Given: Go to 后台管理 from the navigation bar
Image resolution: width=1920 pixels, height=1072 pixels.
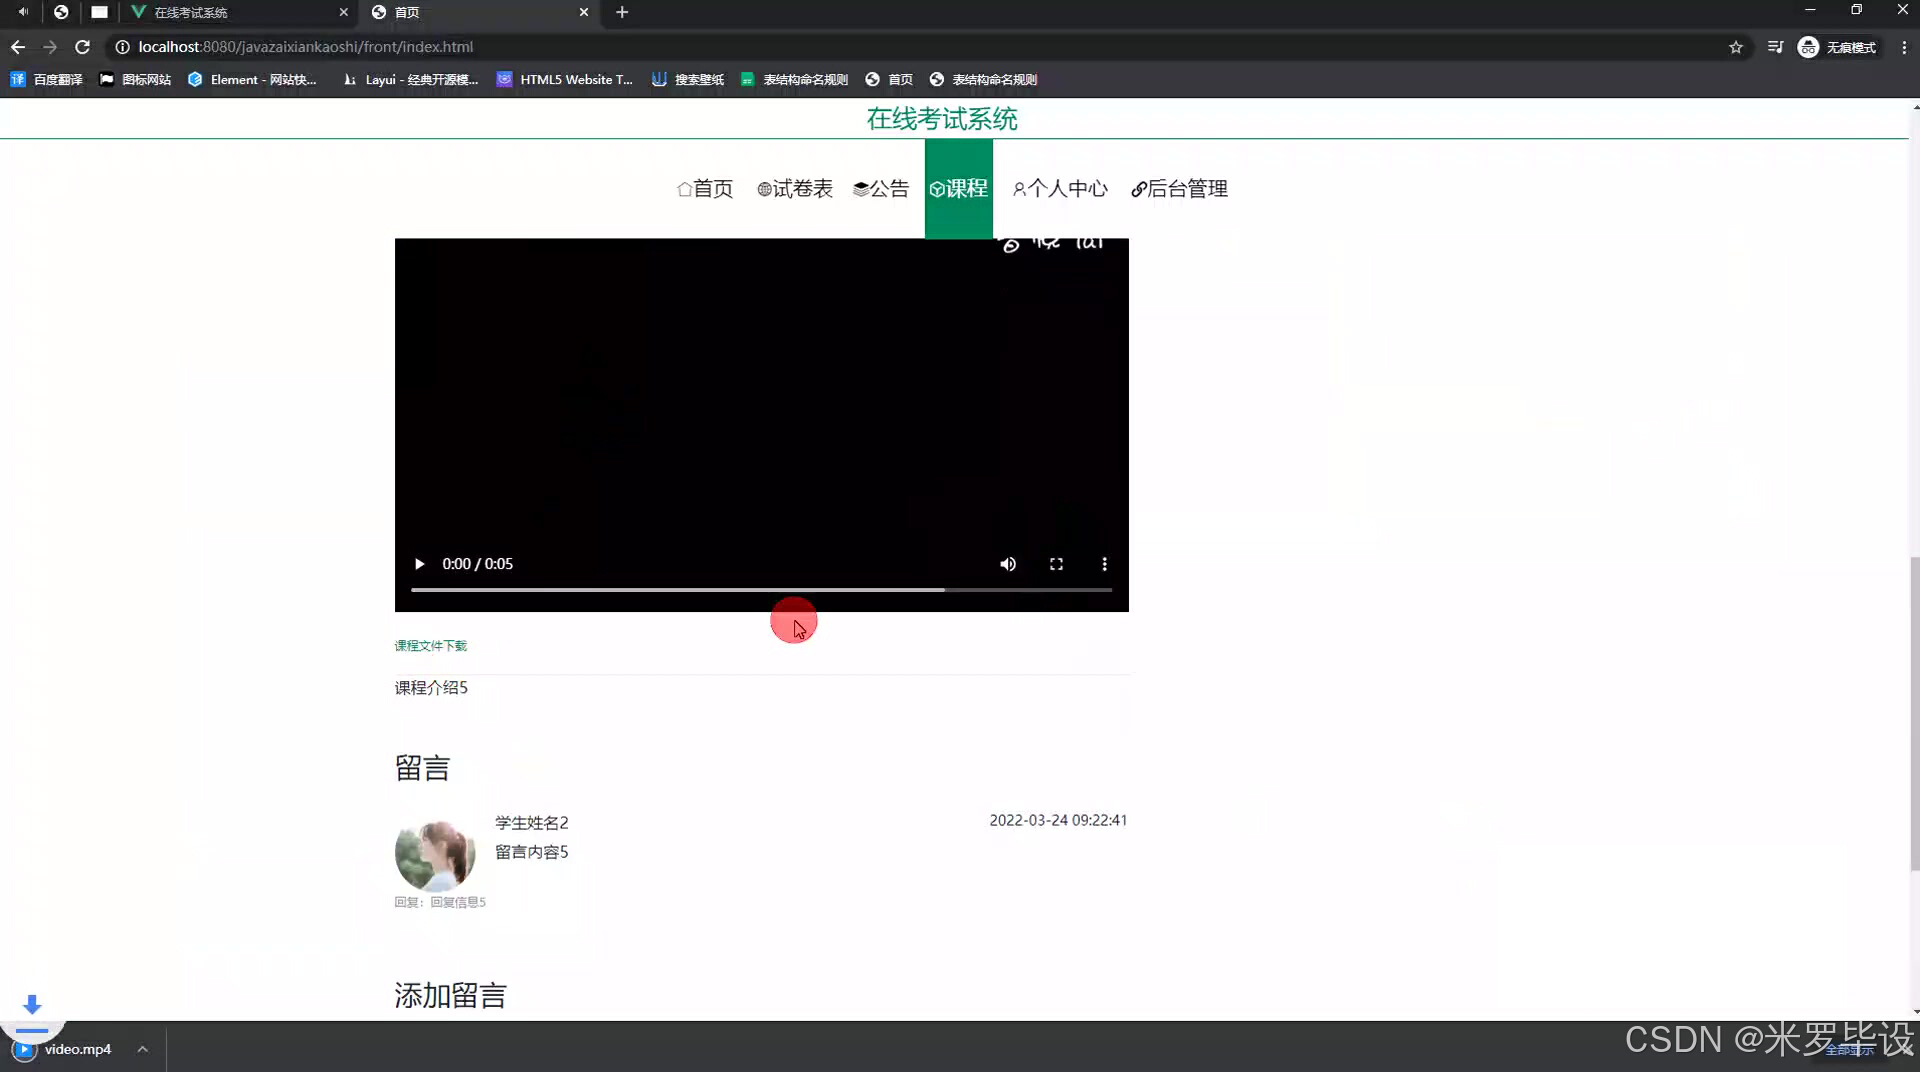Looking at the screenshot, I should [1179, 188].
